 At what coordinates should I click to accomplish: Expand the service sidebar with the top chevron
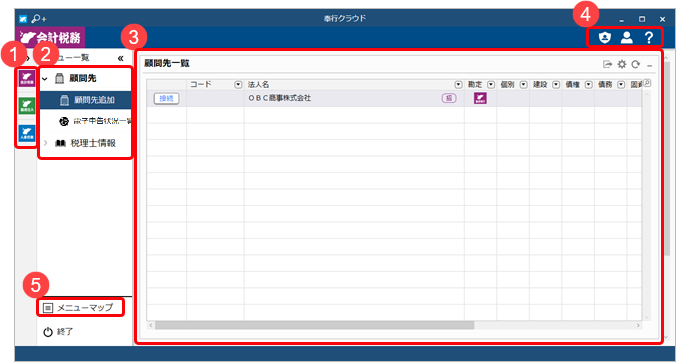(x=27, y=58)
